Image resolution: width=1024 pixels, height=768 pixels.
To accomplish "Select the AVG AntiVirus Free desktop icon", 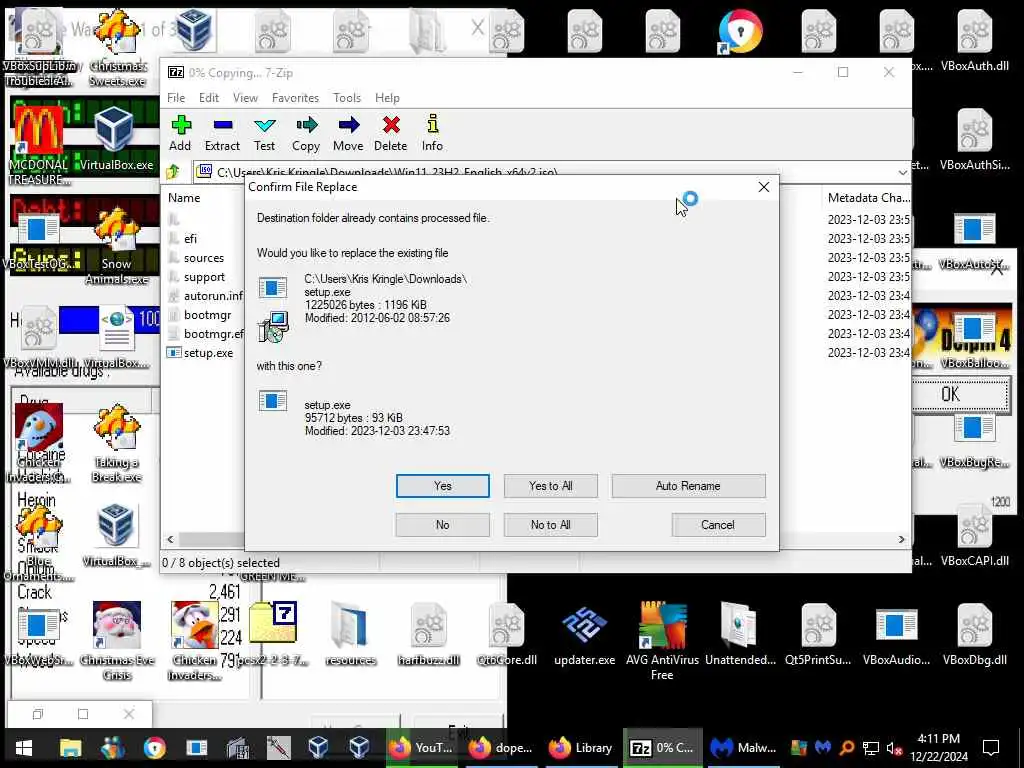I will (x=662, y=640).
